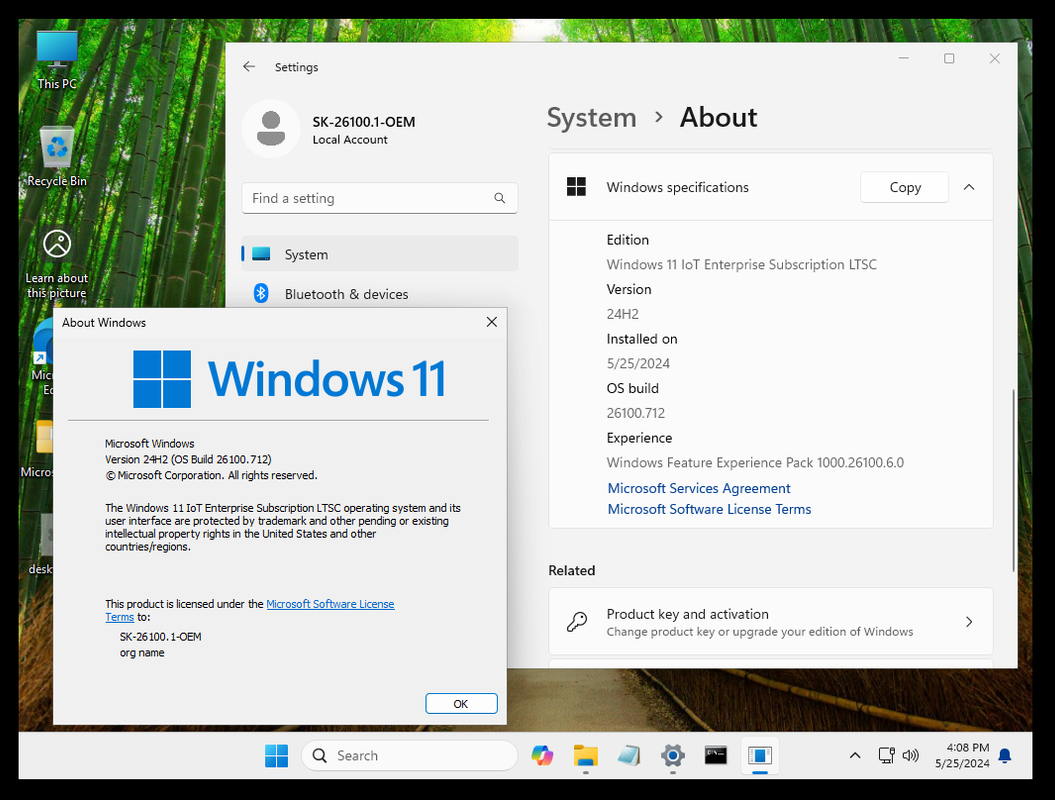1055x800 pixels.
Task: Click the Windows 11 logo in About dialog
Action: [x=289, y=379]
